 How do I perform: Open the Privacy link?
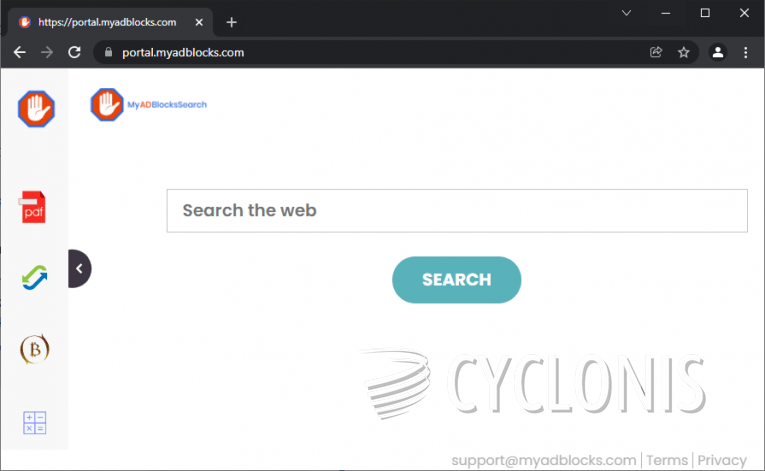[722, 460]
